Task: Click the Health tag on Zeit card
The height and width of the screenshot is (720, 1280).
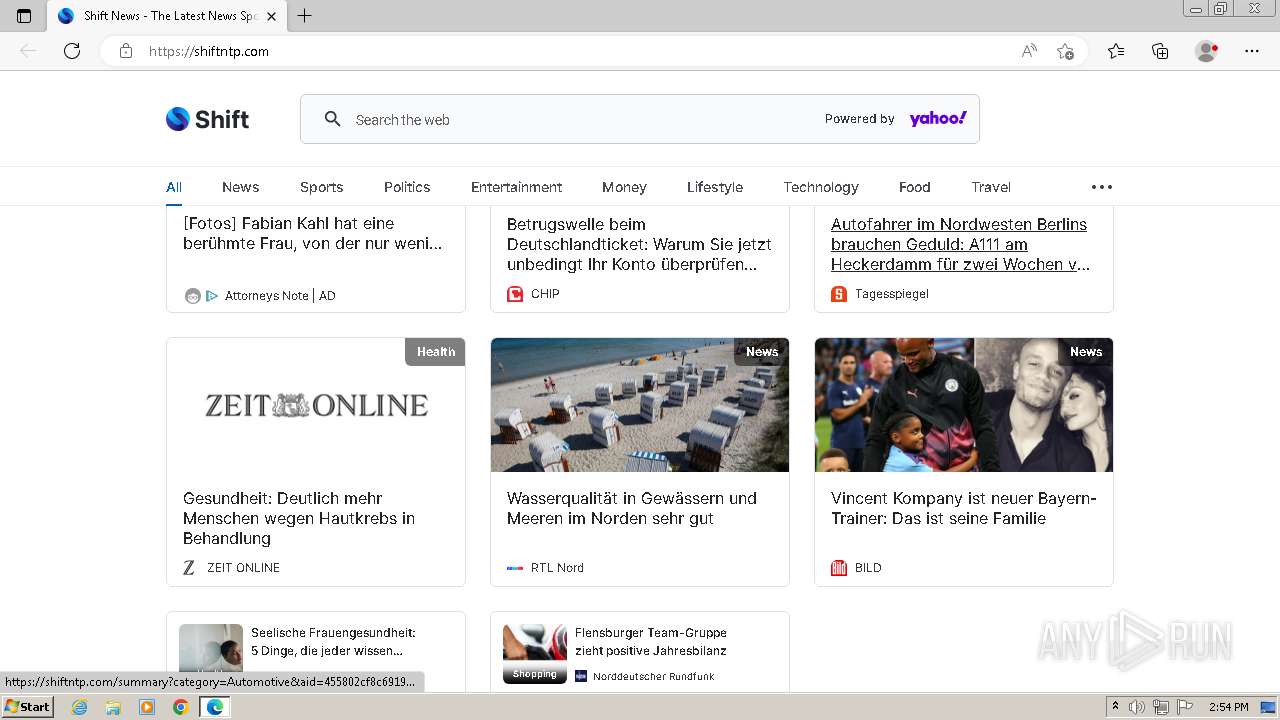Action: [435, 352]
